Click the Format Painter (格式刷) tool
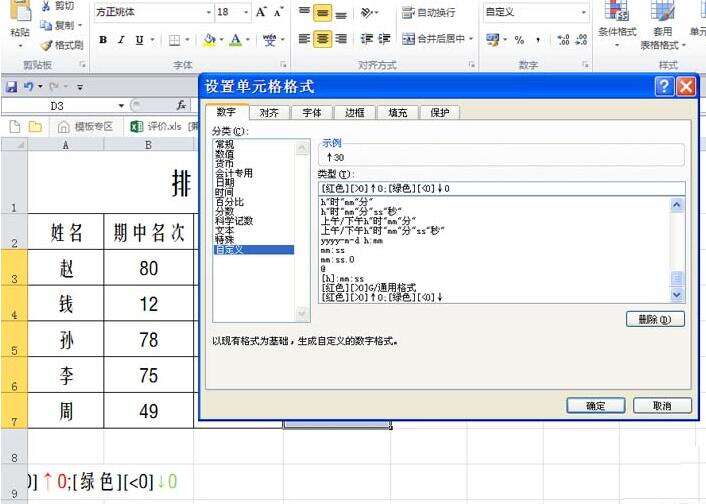Viewport: 706px width, 504px height. (61, 45)
